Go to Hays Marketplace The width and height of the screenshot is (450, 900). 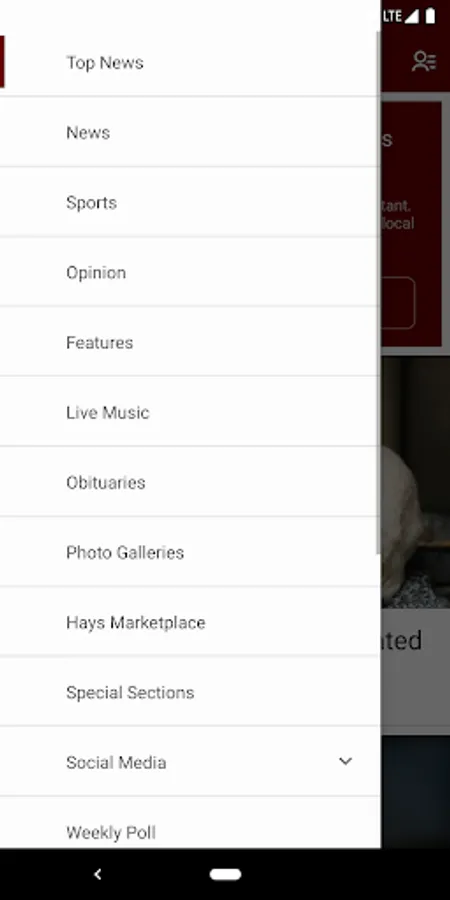(x=189, y=623)
